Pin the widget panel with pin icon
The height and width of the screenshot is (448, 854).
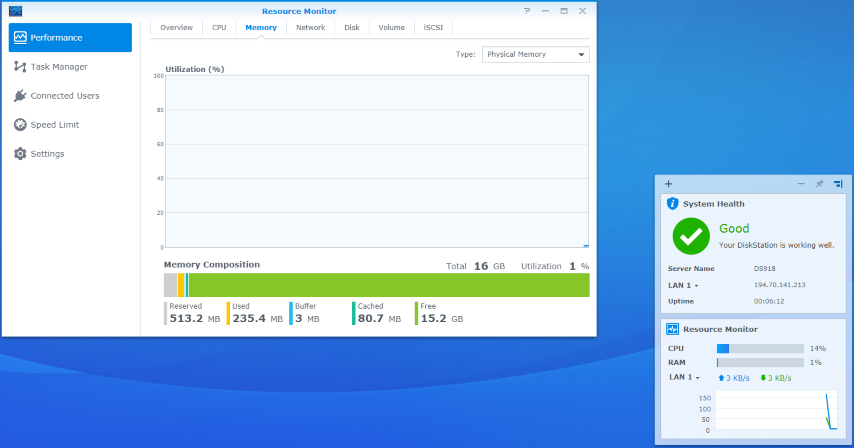pyautogui.click(x=819, y=184)
